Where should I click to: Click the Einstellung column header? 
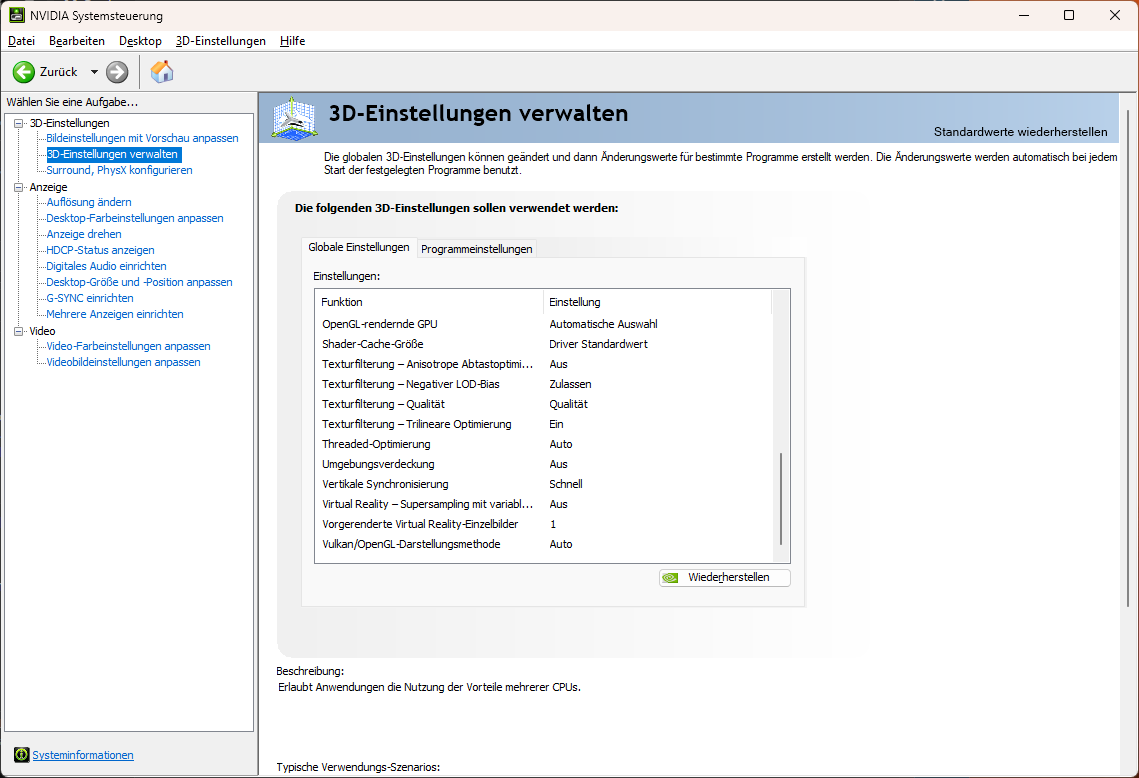pos(657,302)
